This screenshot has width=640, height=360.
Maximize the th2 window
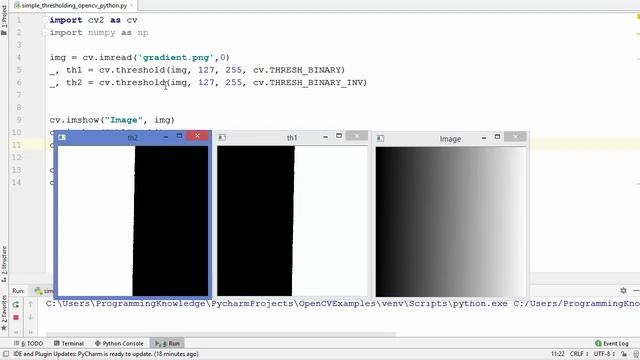180,136
